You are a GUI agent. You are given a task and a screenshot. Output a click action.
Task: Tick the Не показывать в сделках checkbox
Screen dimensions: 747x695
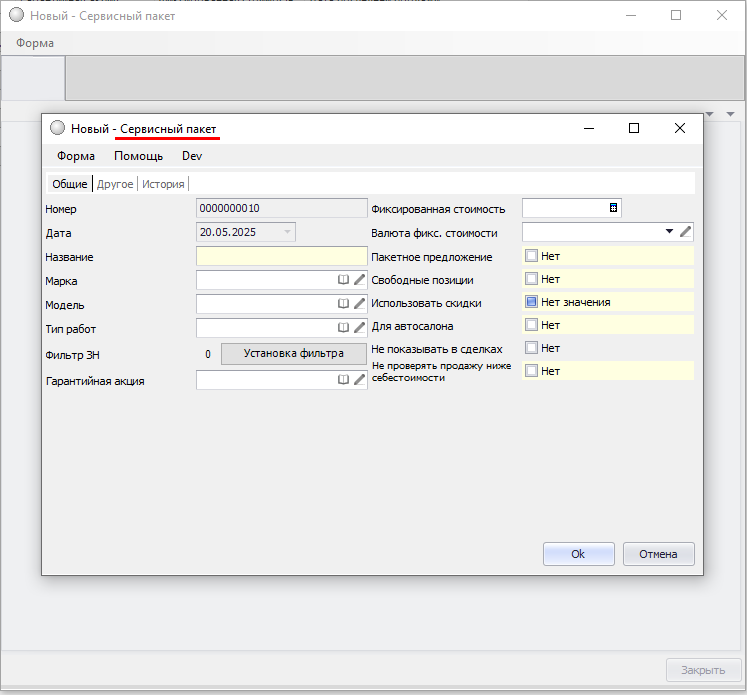[x=531, y=348]
